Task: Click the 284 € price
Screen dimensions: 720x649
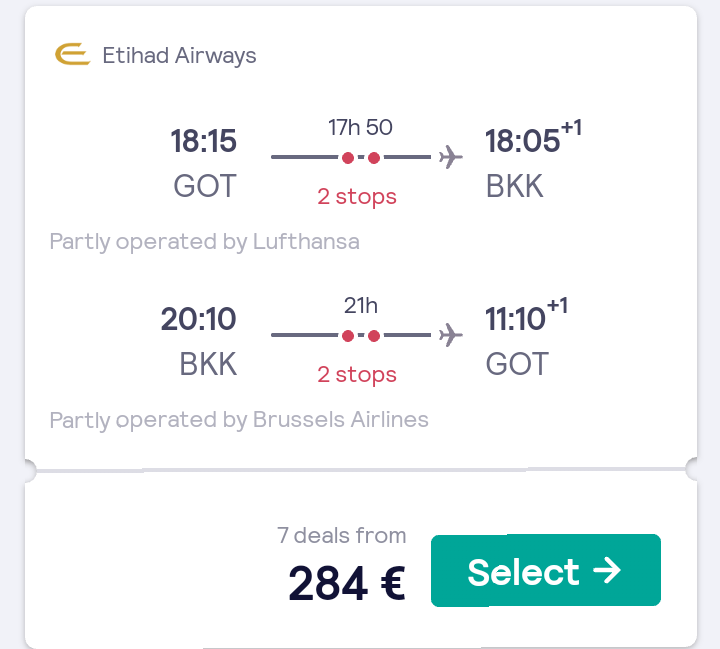Action: pos(347,583)
